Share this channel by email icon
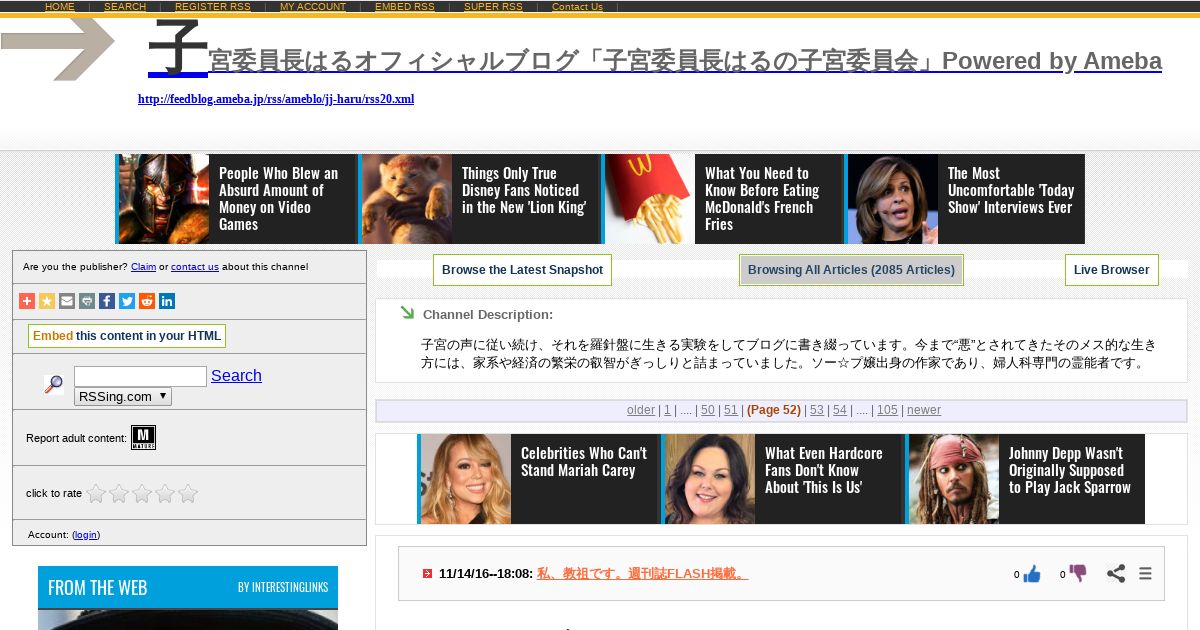 (x=67, y=301)
